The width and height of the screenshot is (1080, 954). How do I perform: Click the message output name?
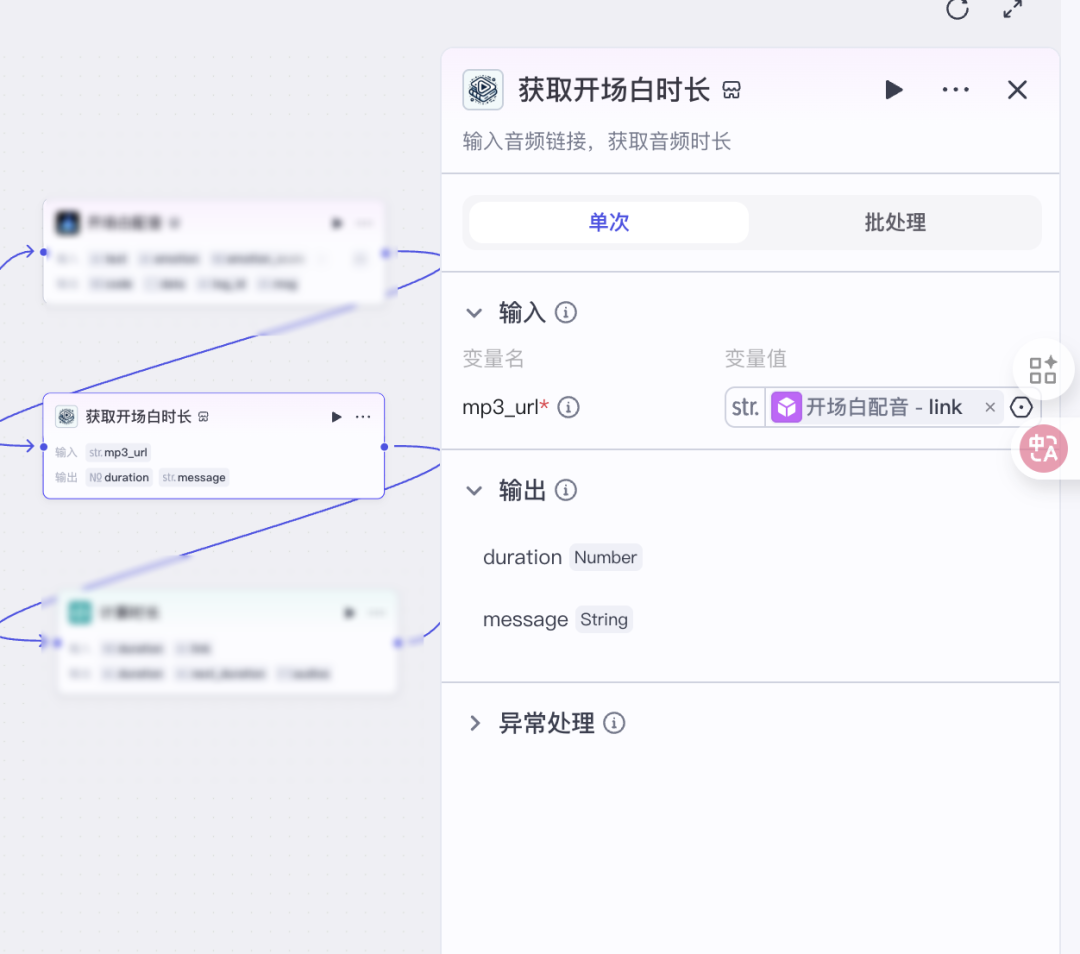coord(525,620)
